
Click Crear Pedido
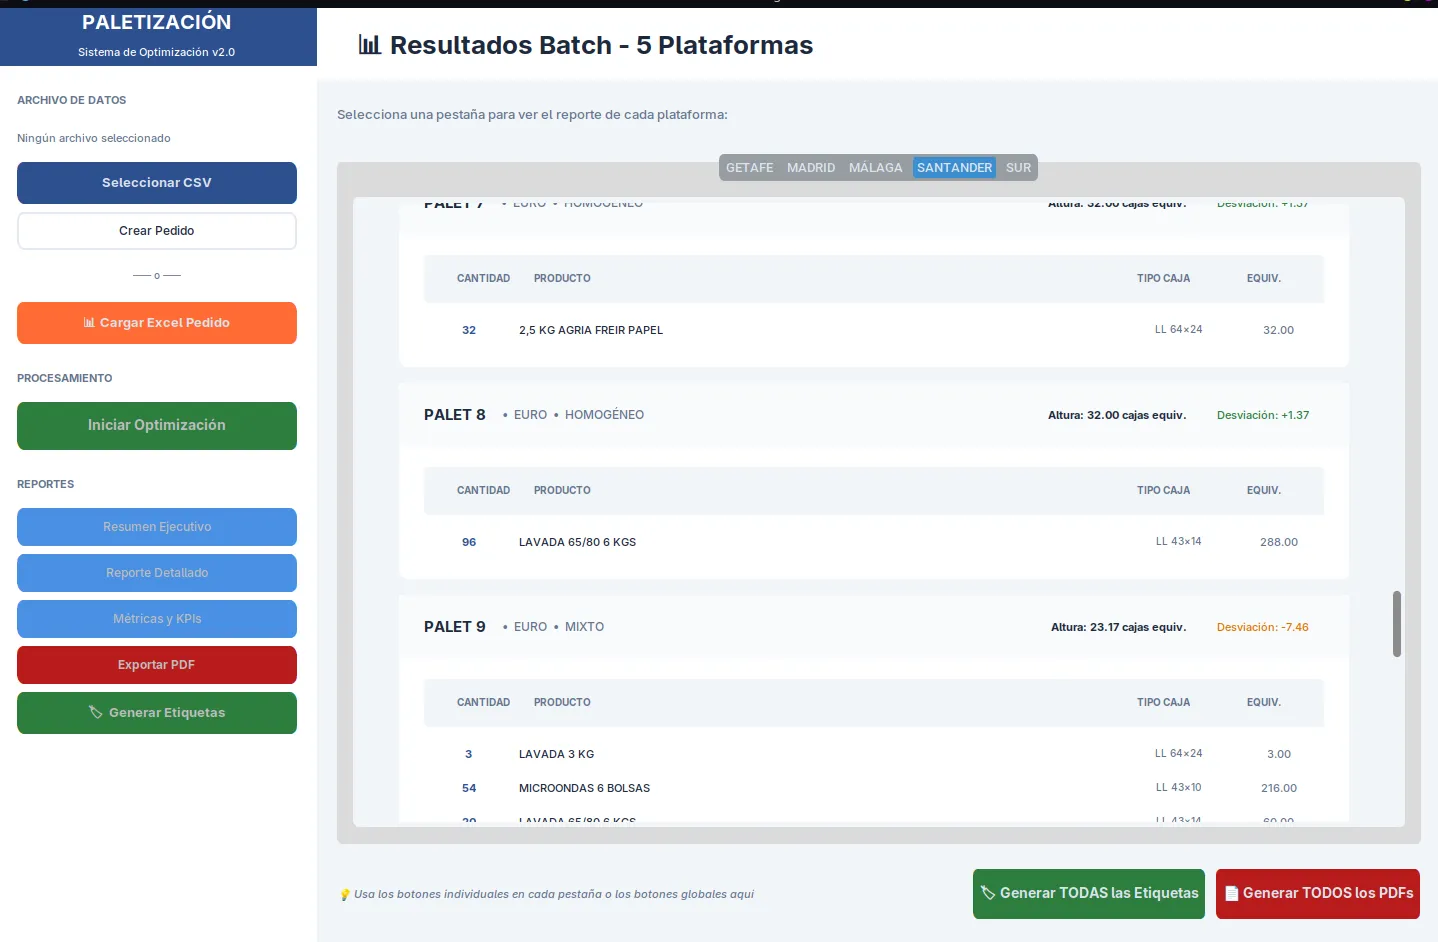[x=156, y=230]
